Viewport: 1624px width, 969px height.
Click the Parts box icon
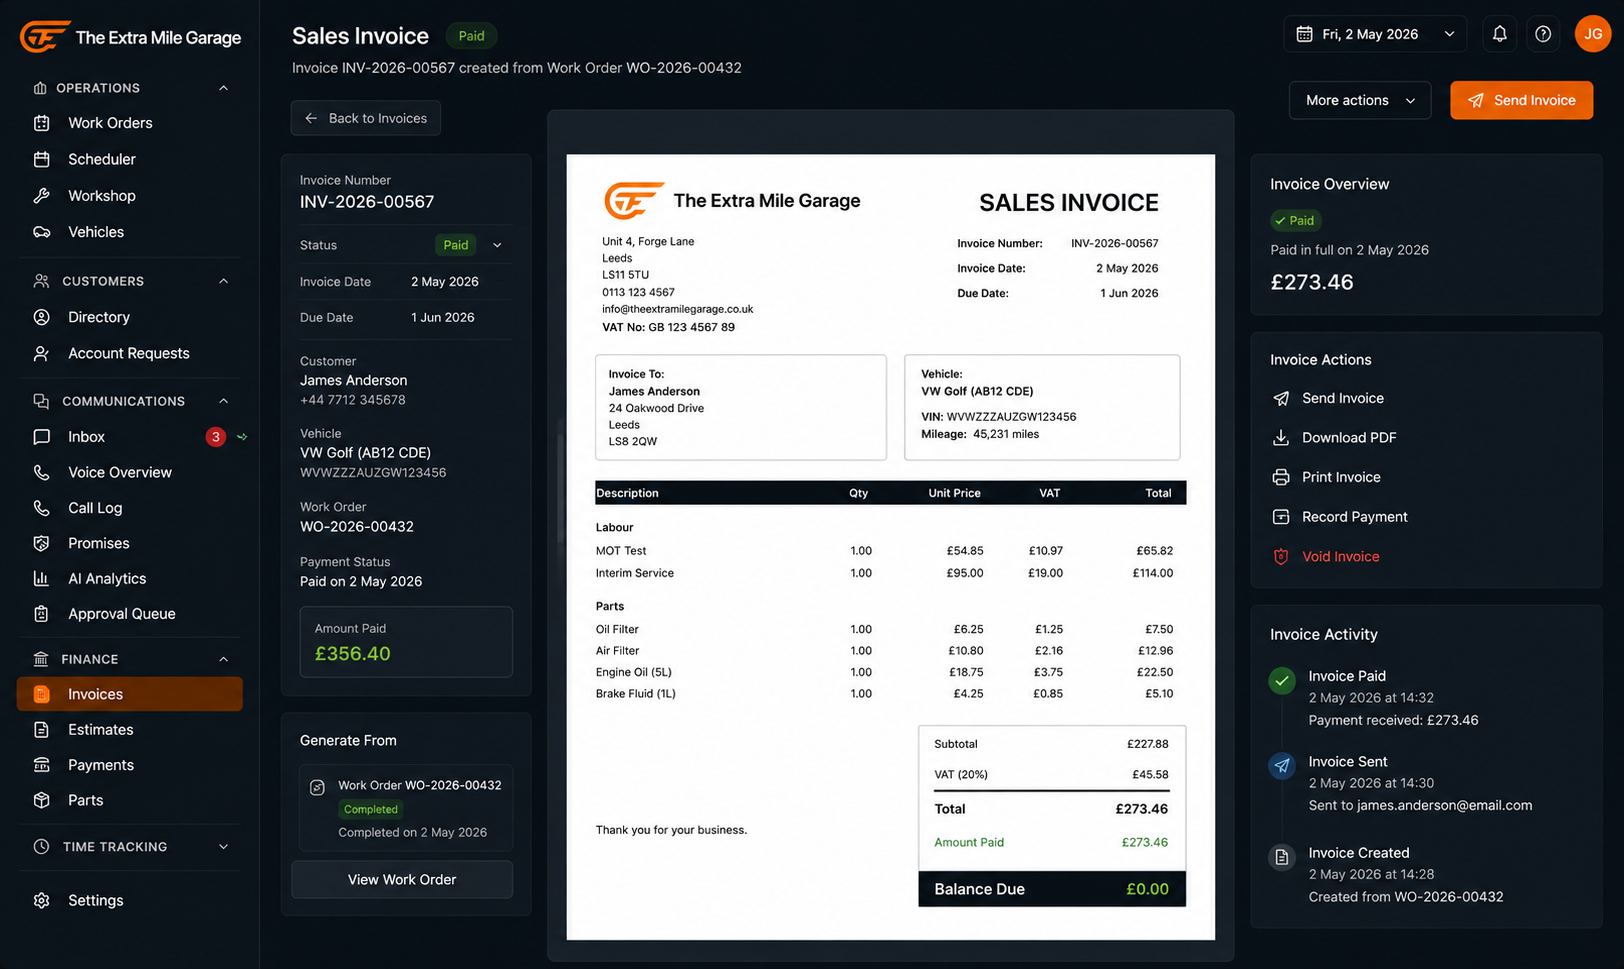coord(41,800)
